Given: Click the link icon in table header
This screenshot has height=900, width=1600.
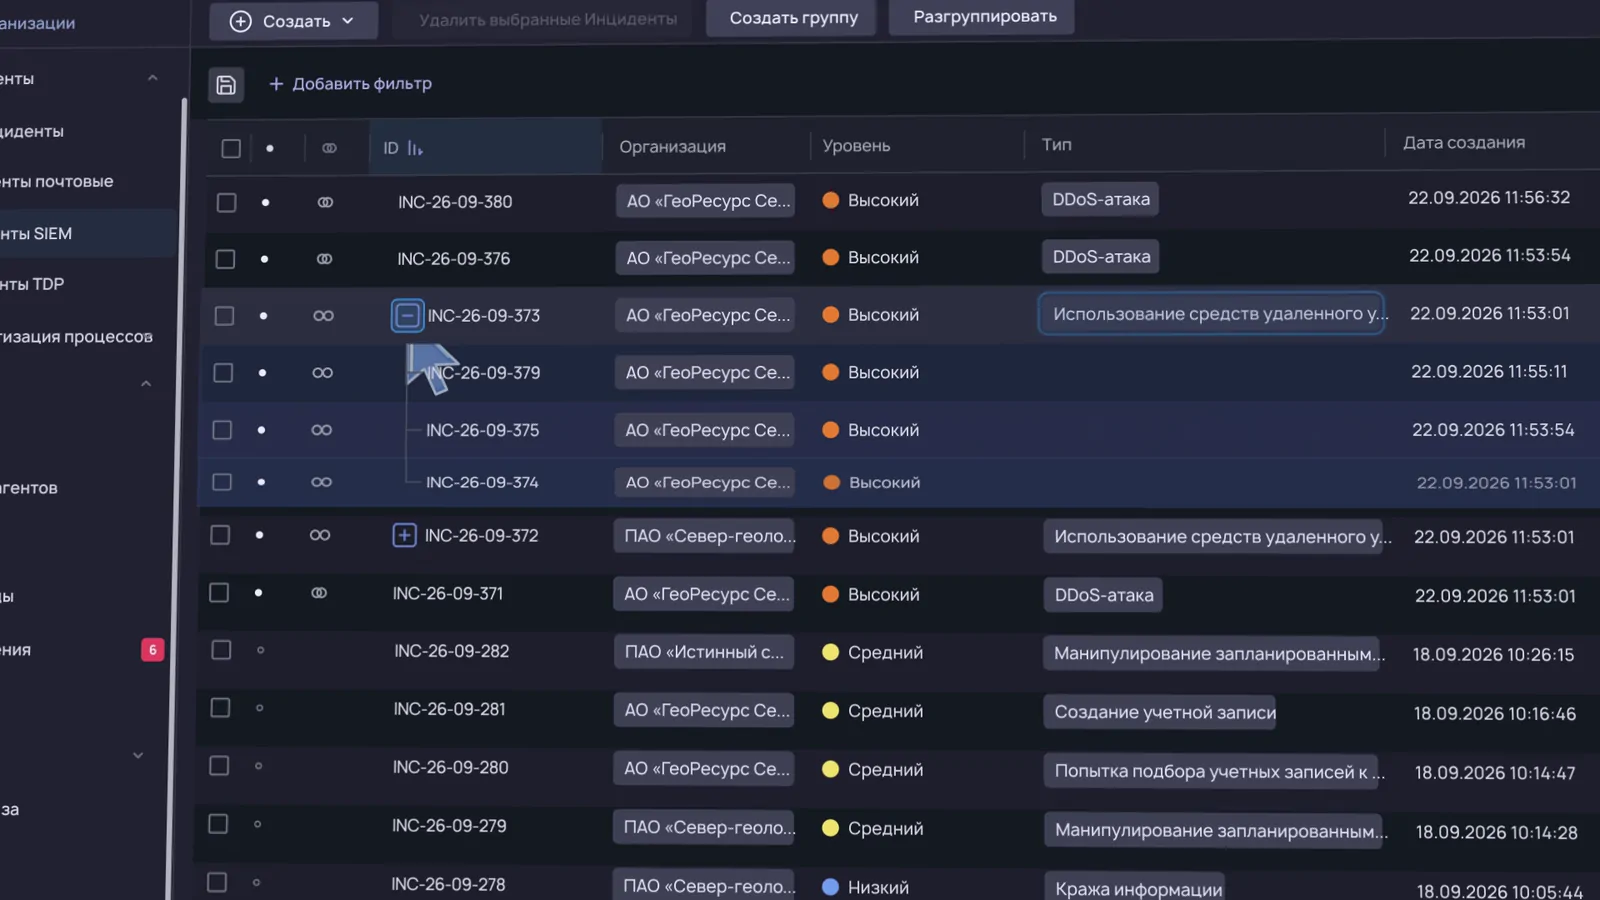Looking at the screenshot, I should point(329,148).
